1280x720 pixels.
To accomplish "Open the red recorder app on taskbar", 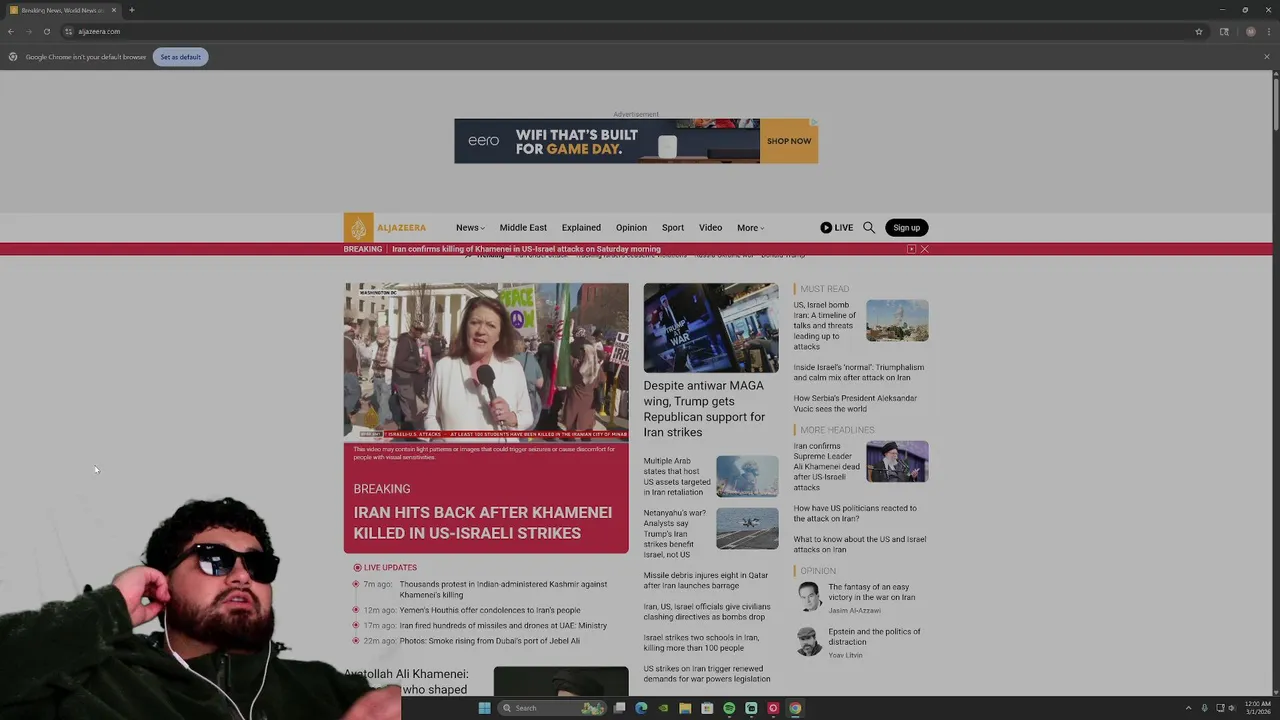I will 773,708.
